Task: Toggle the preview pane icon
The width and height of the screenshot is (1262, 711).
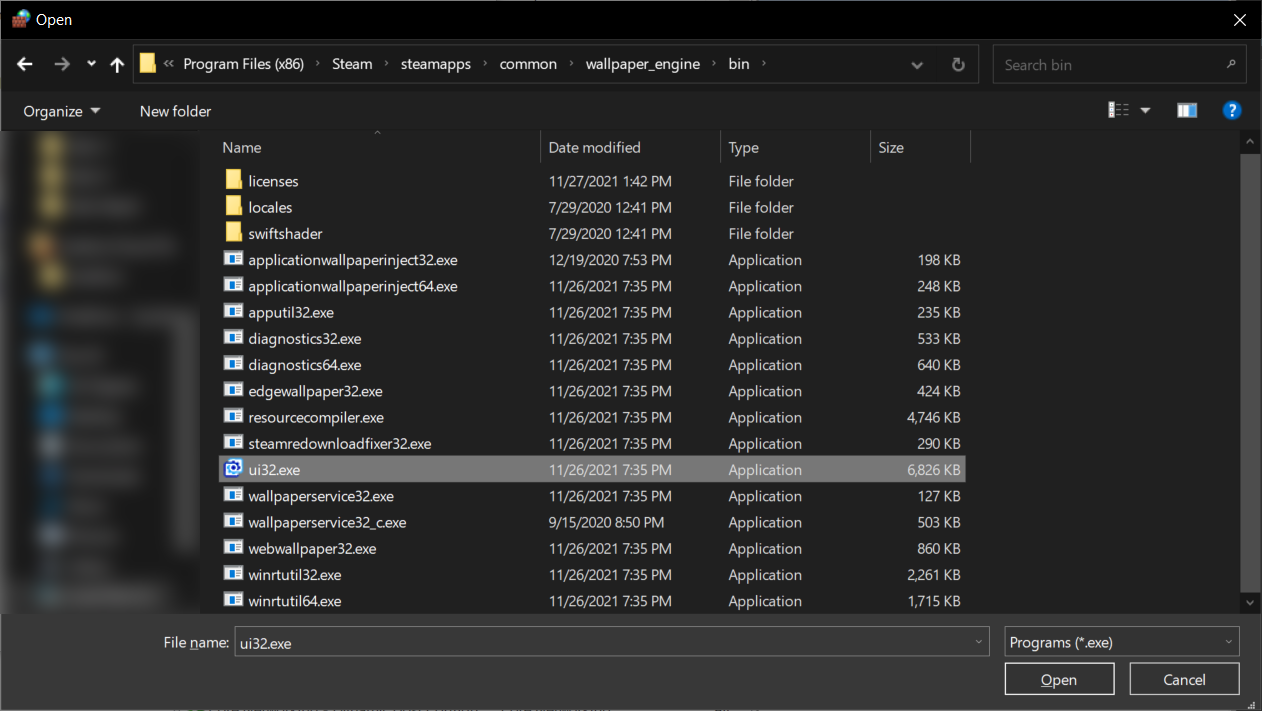Action: tap(1187, 110)
